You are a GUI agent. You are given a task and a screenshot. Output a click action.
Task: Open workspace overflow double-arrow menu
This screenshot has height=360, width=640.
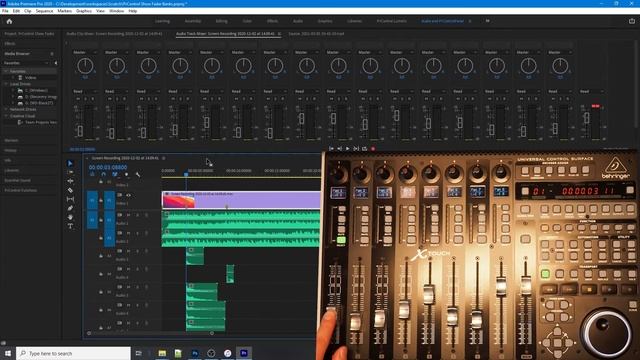[487, 21]
